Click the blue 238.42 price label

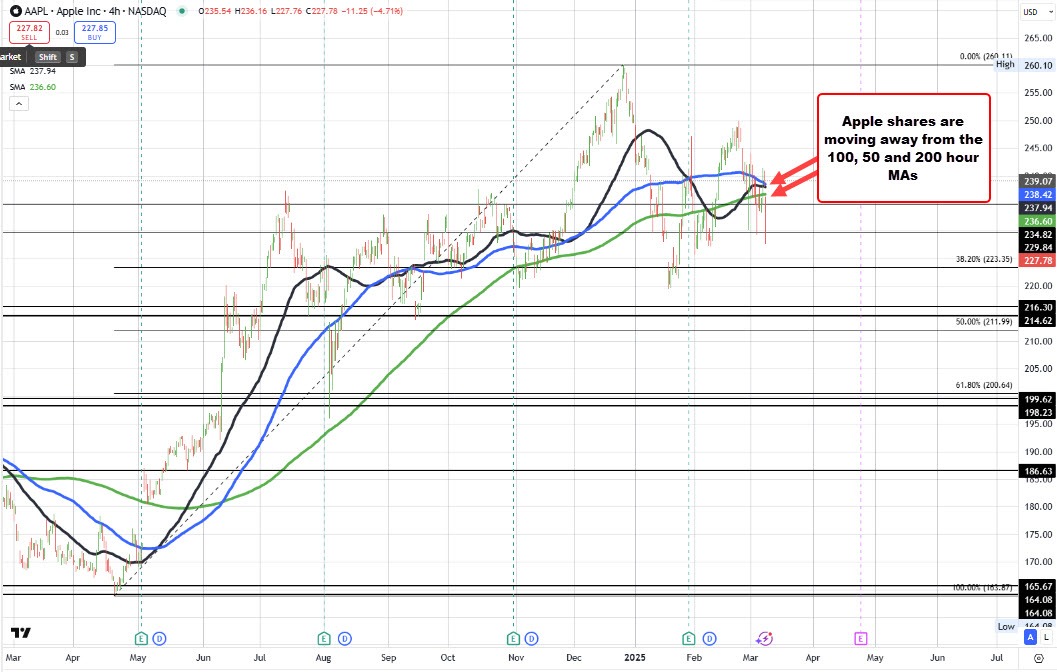1036,195
